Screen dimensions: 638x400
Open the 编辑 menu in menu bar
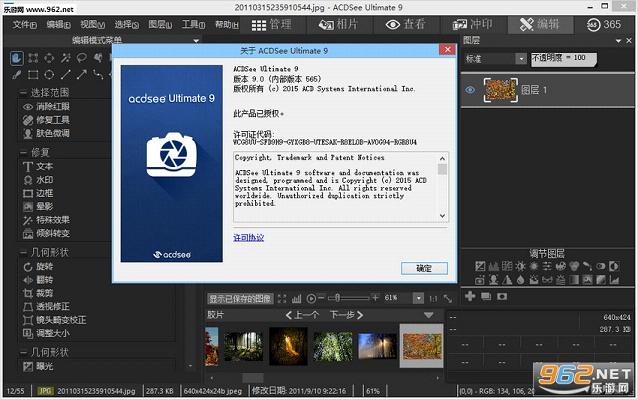tap(58, 25)
